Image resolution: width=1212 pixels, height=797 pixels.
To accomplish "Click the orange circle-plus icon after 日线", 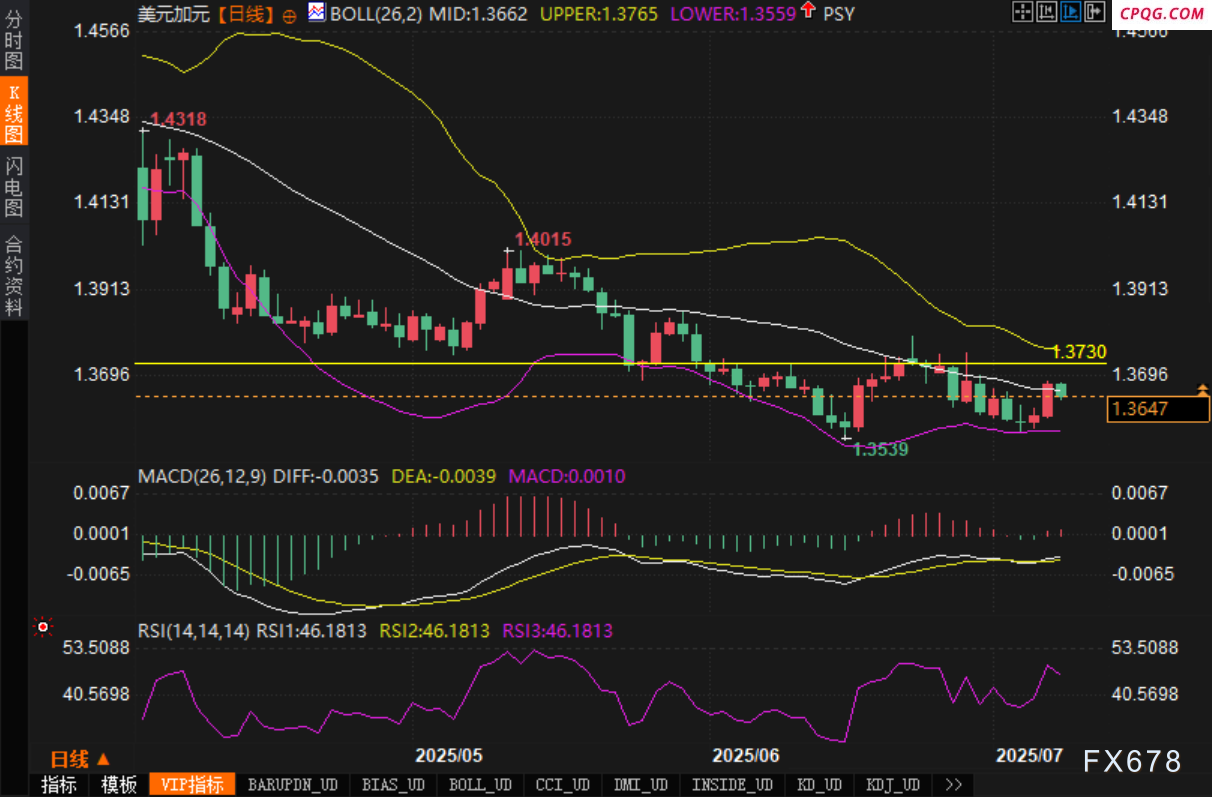I will 289,15.
